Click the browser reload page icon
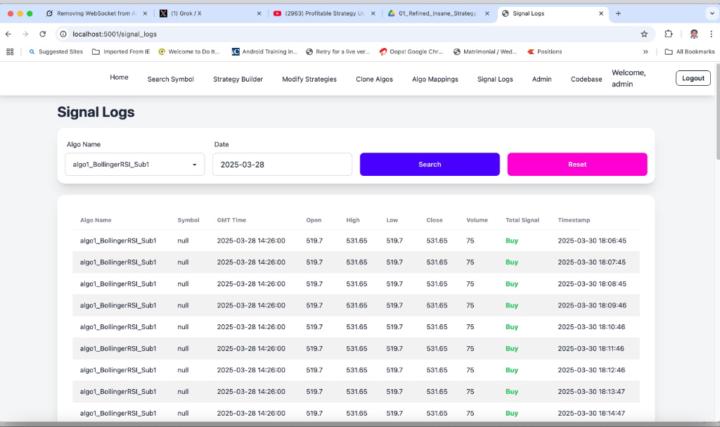Image resolution: width=720 pixels, height=427 pixels. point(42,33)
